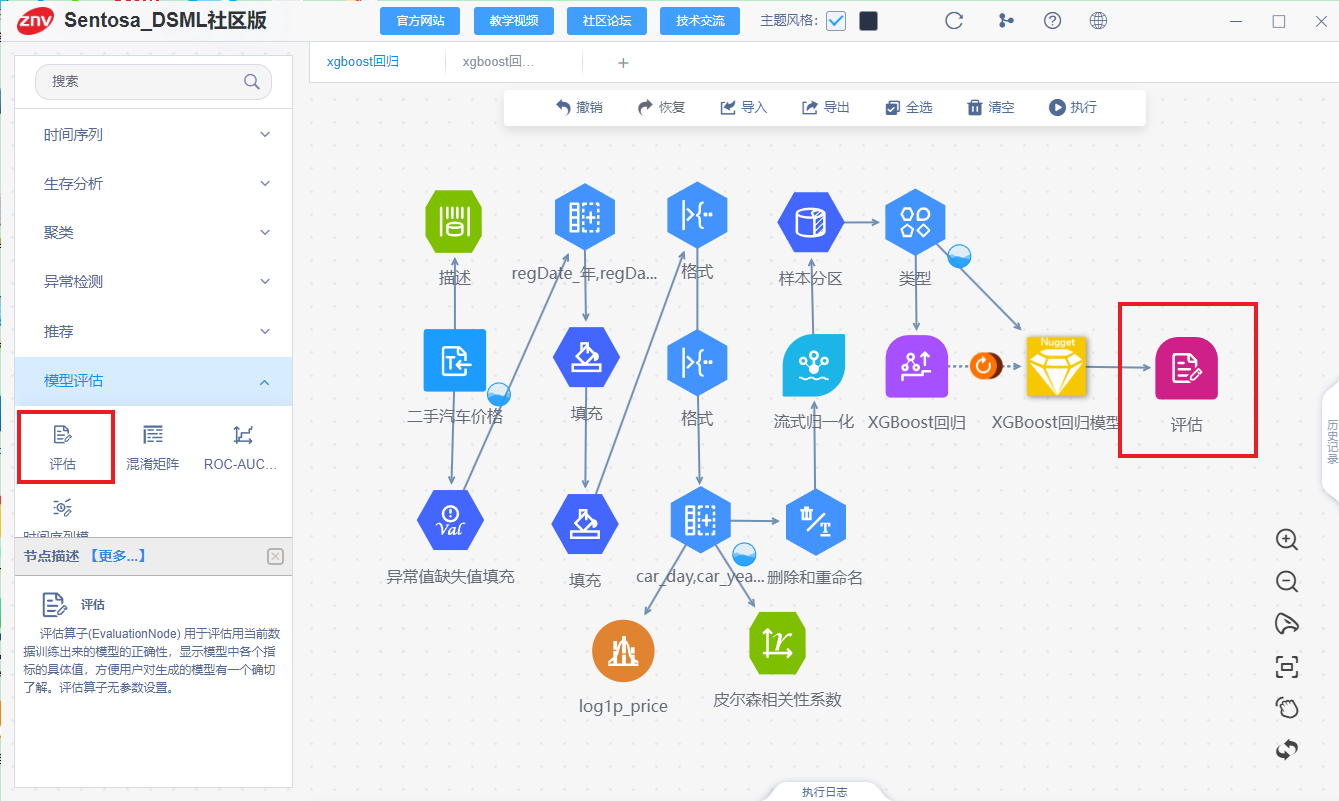Image resolution: width=1339 pixels, height=801 pixels.
Task: Open the 教学视频 button
Action: click(x=513, y=21)
